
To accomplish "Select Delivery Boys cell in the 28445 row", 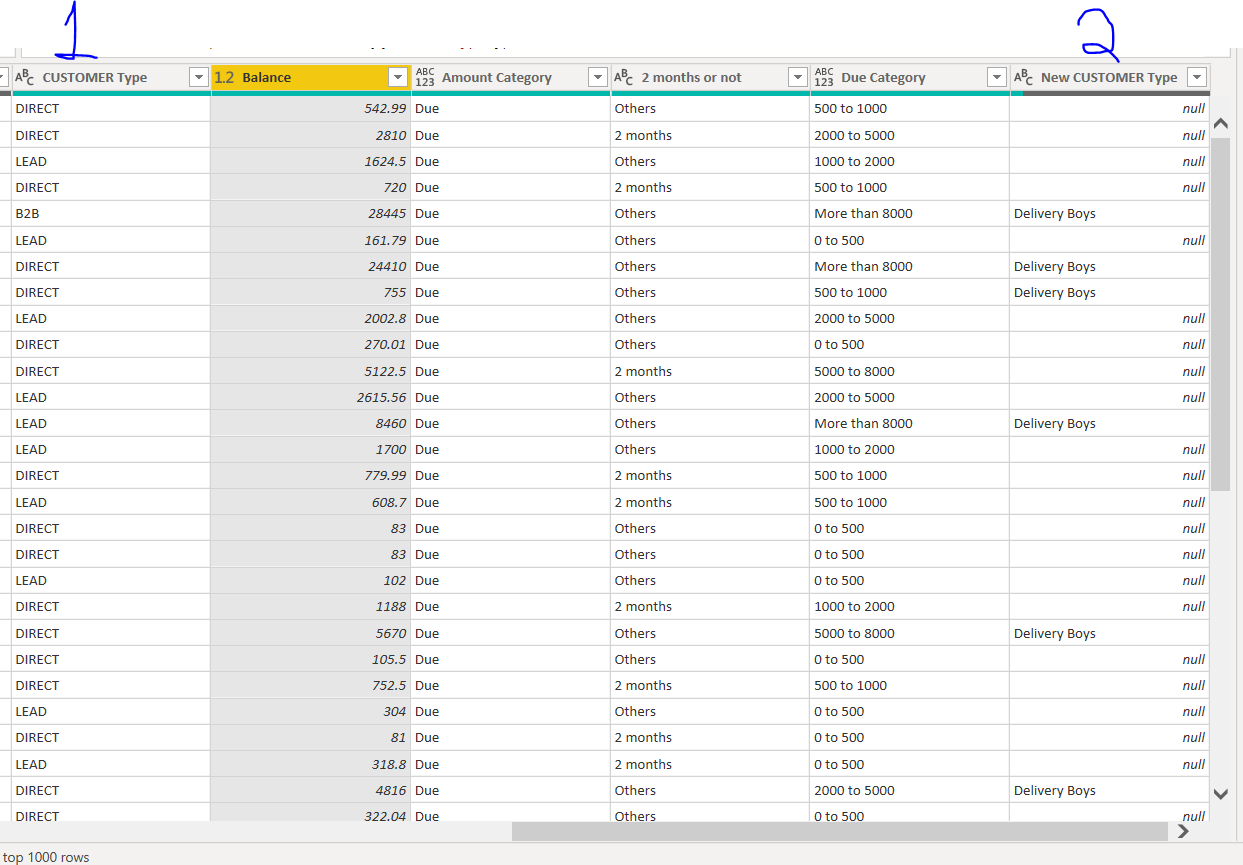I will [1109, 213].
